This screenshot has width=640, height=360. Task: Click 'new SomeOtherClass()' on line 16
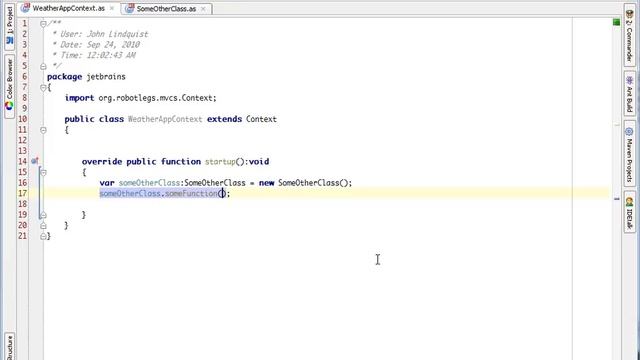pyautogui.click(x=305, y=183)
